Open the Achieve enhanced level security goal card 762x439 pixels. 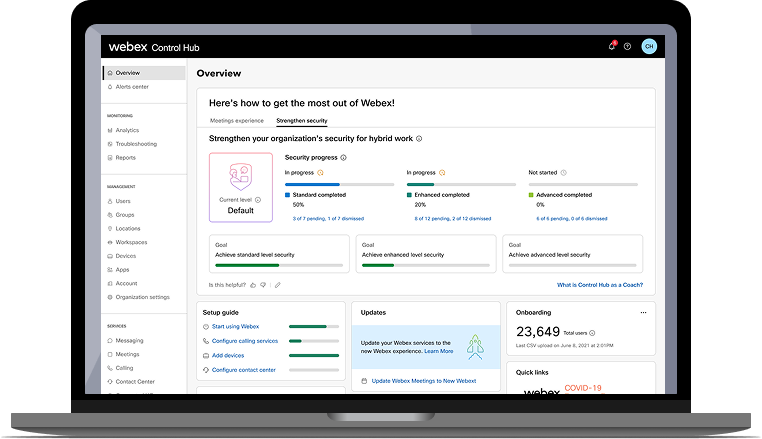coord(426,254)
